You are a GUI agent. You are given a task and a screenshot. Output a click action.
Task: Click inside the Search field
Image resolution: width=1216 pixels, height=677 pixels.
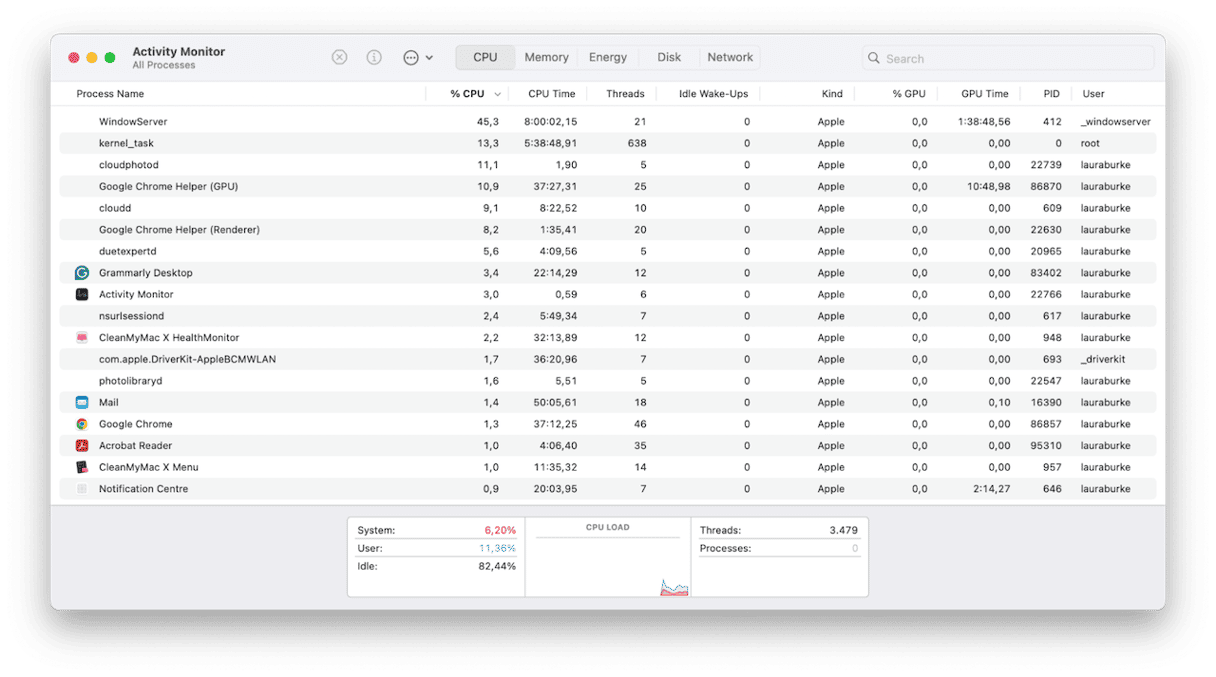(1006, 58)
